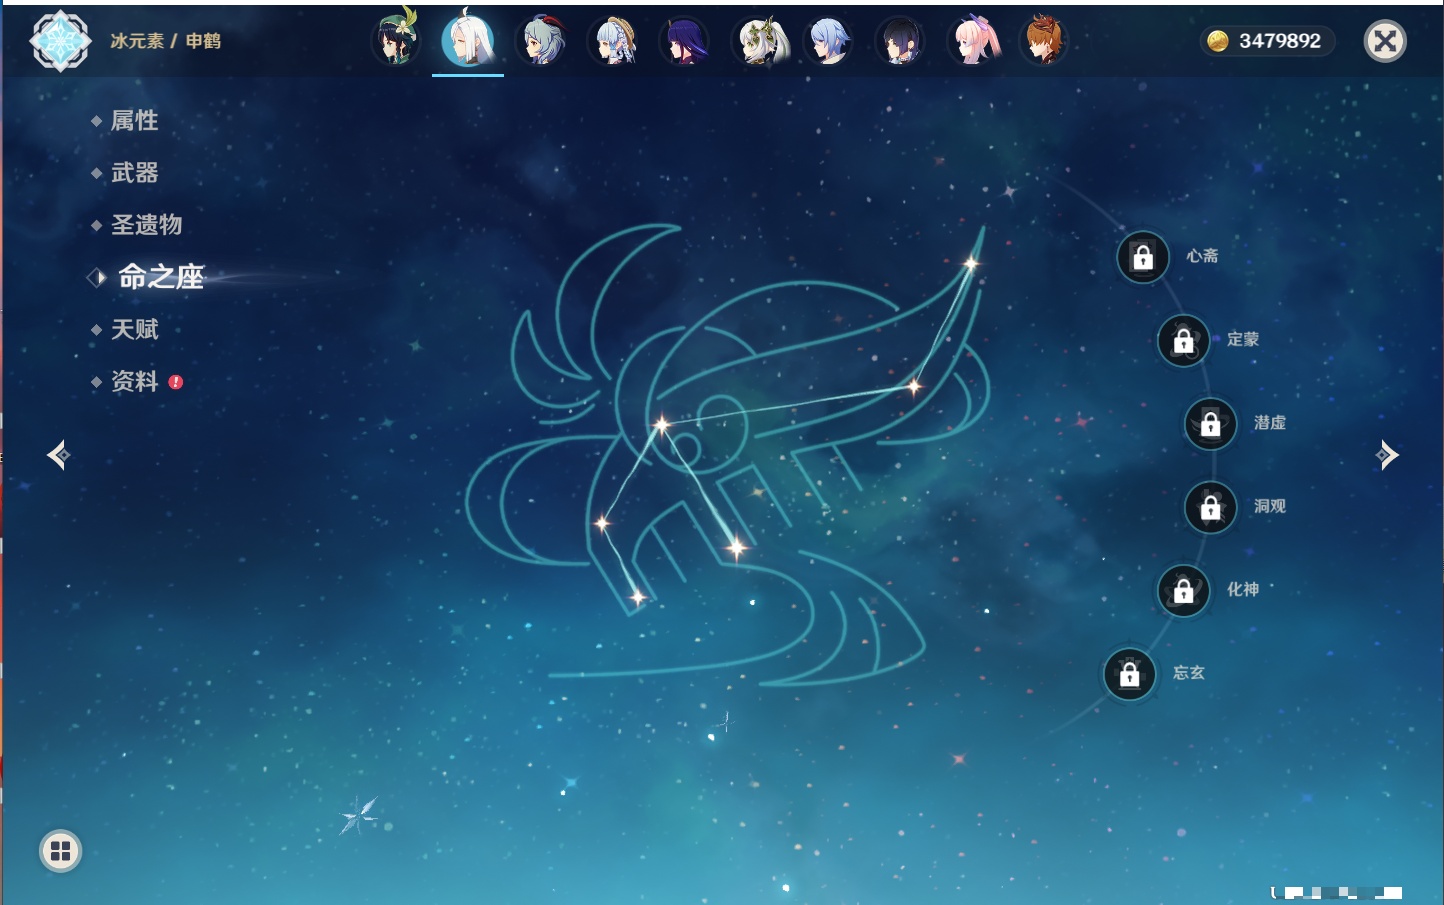Inspect the locked 忘玄 constellation node
This screenshot has width=1444, height=905.
pos(1129,674)
